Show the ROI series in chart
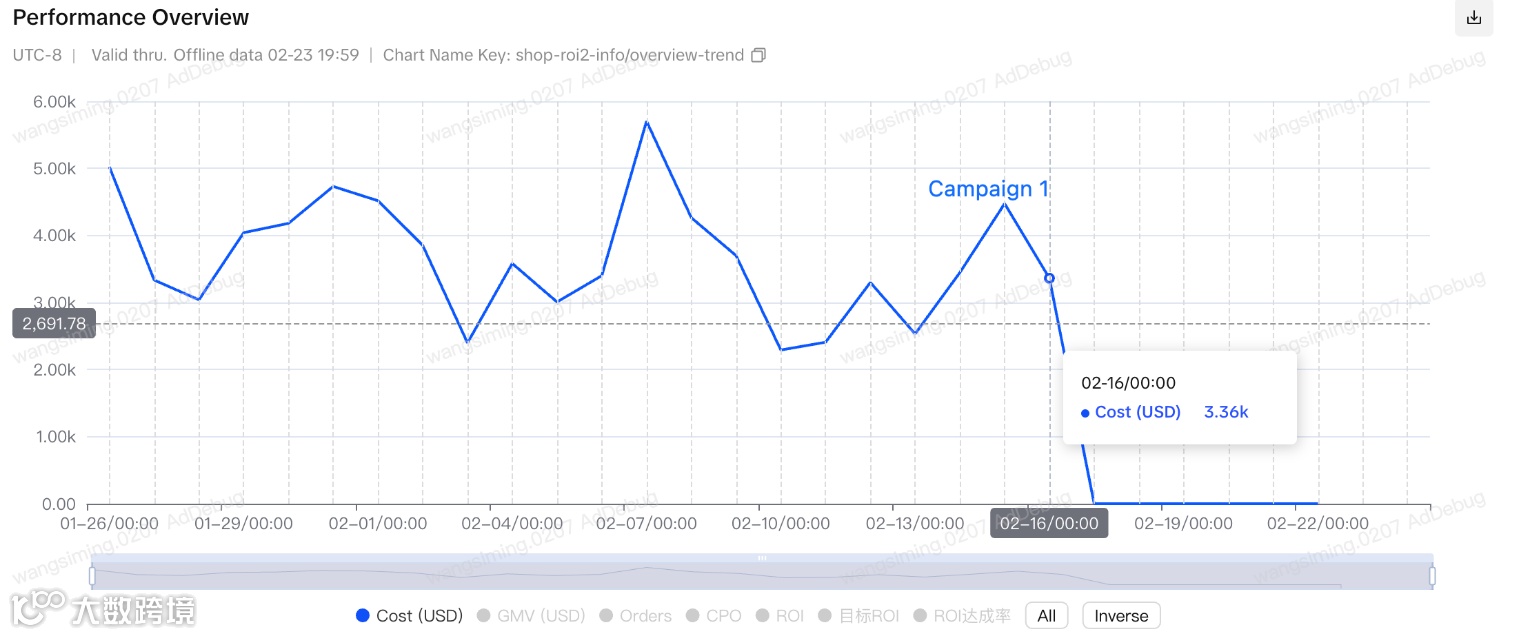The height and width of the screenshot is (636, 1514). (x=779, y=616)
